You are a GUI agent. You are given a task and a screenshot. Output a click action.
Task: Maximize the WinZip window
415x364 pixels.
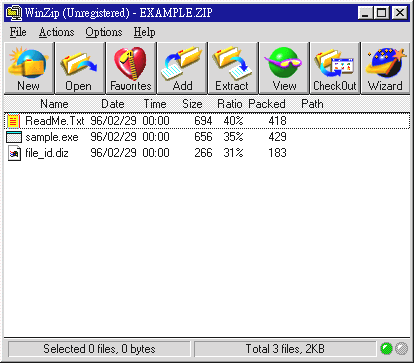[381, 13]
